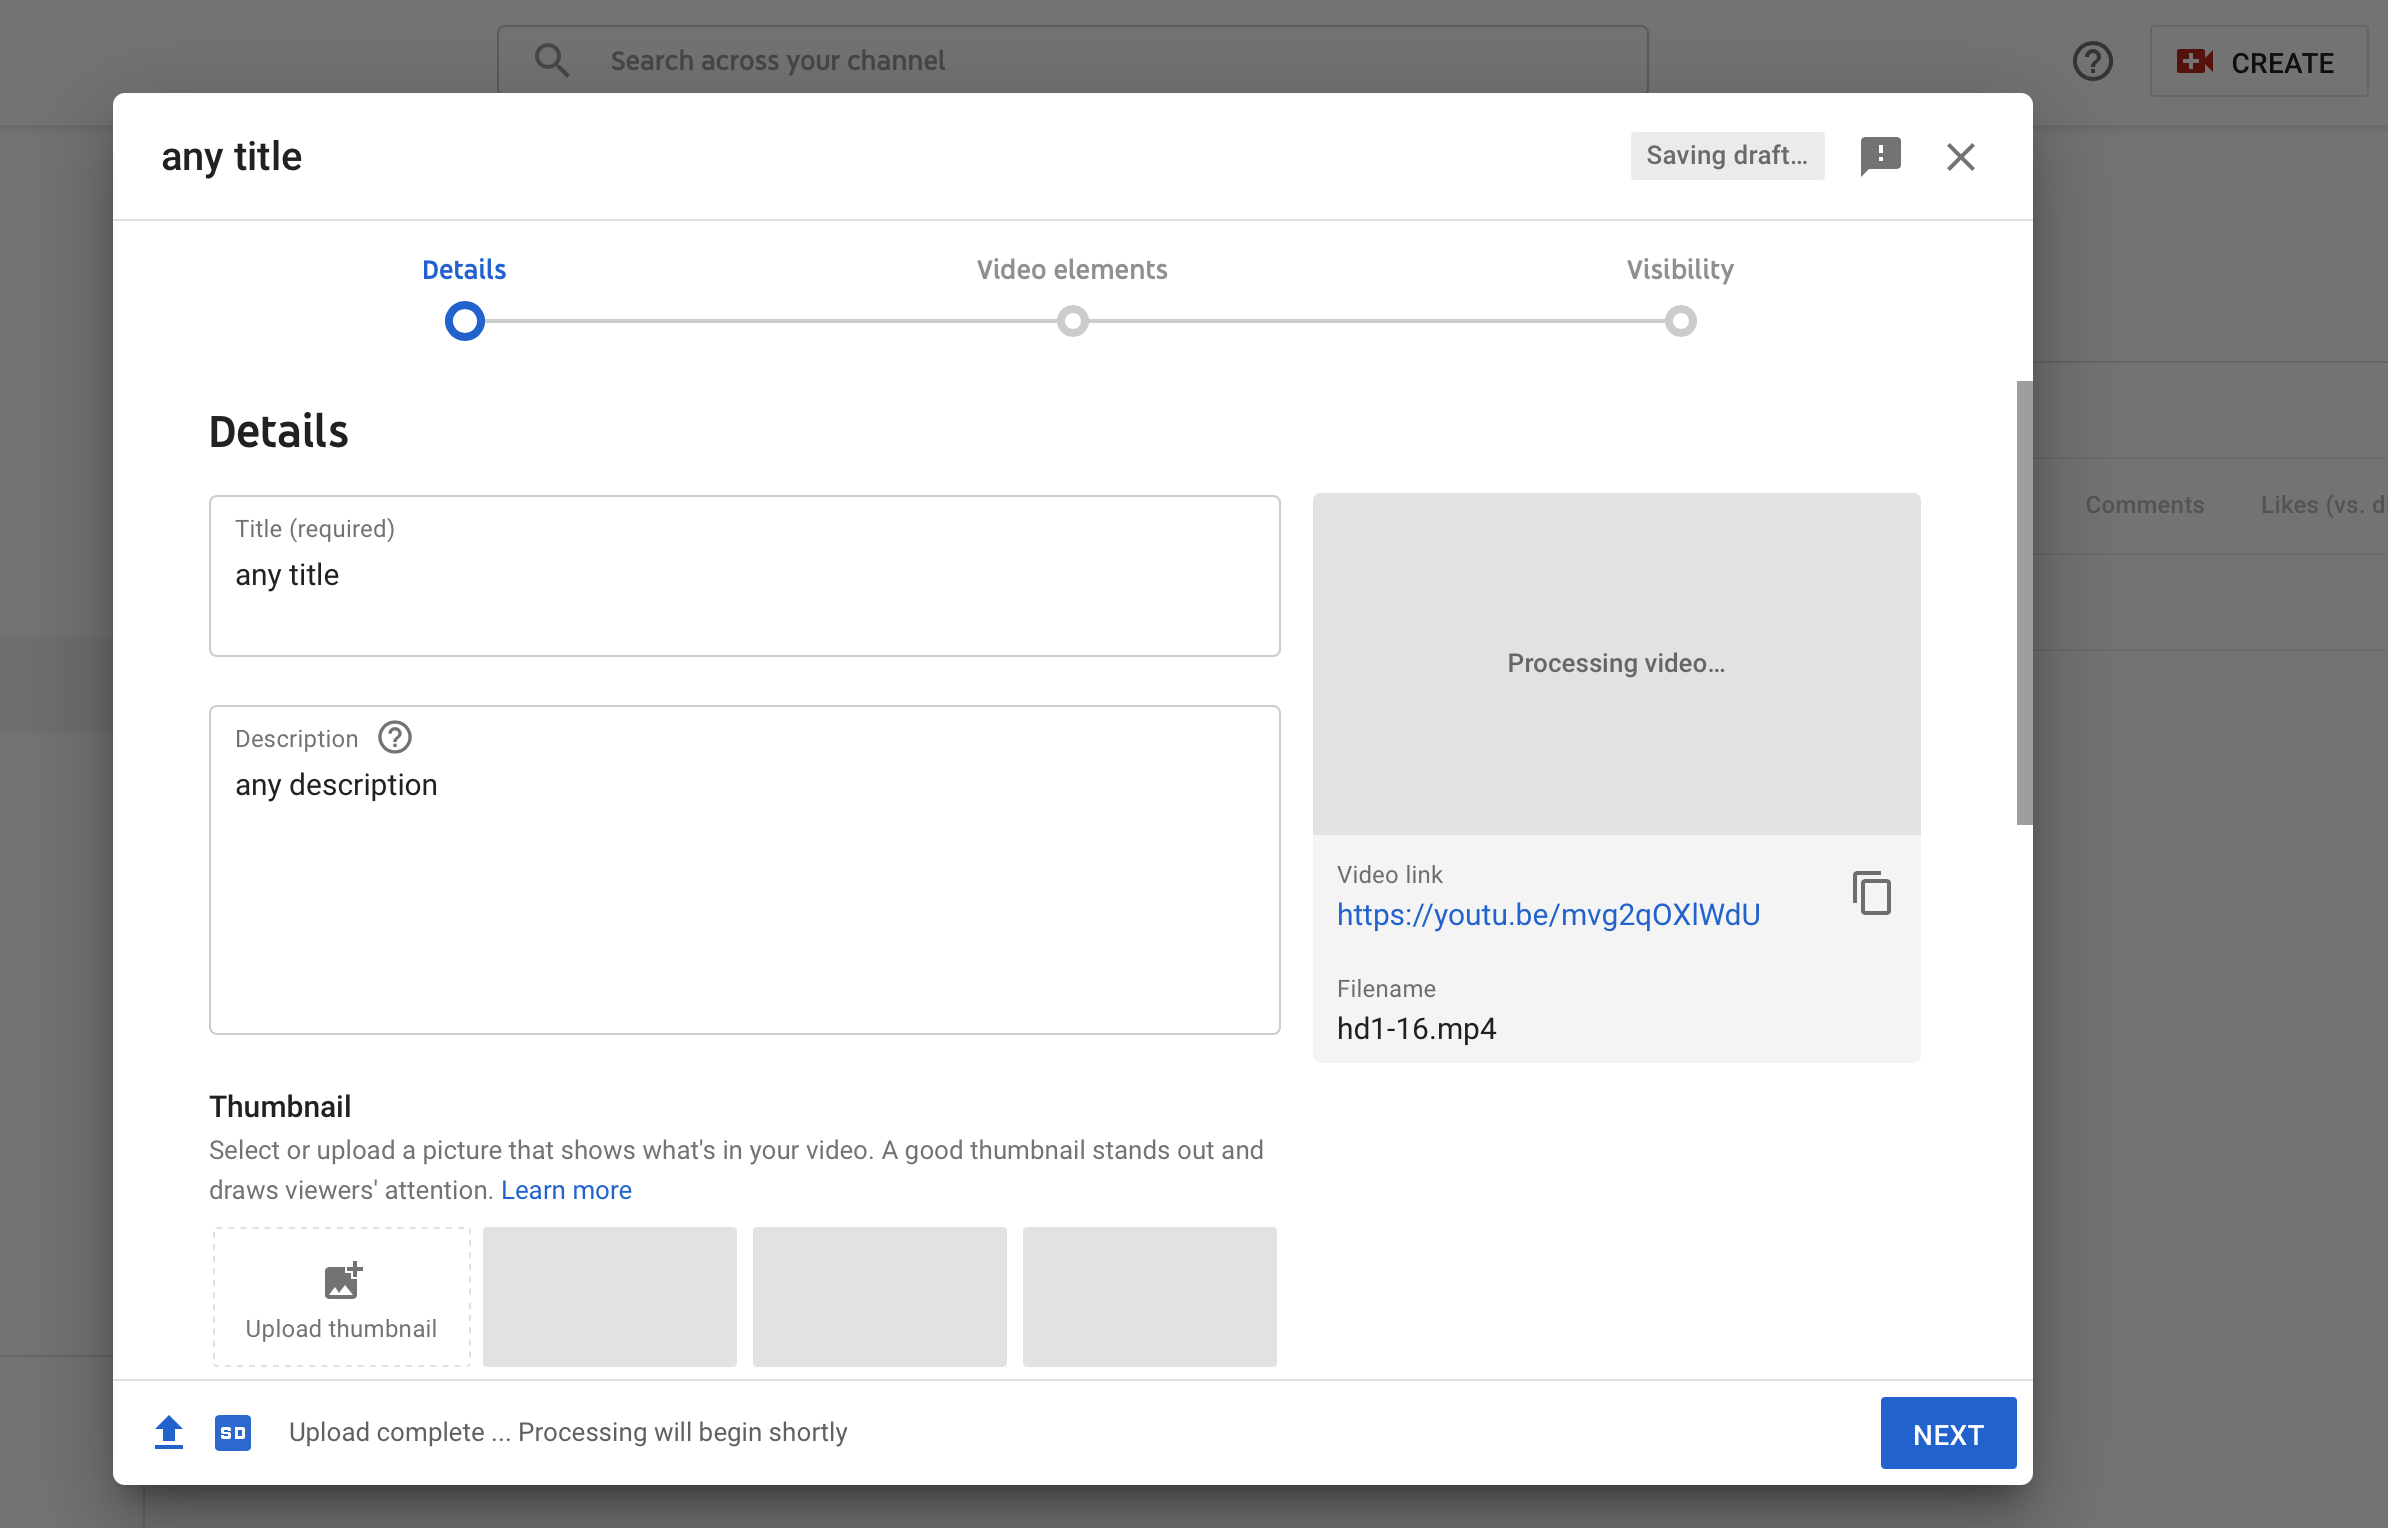Open the youtu.be video link
2388x1528 pixels.
click(1548, 915)
